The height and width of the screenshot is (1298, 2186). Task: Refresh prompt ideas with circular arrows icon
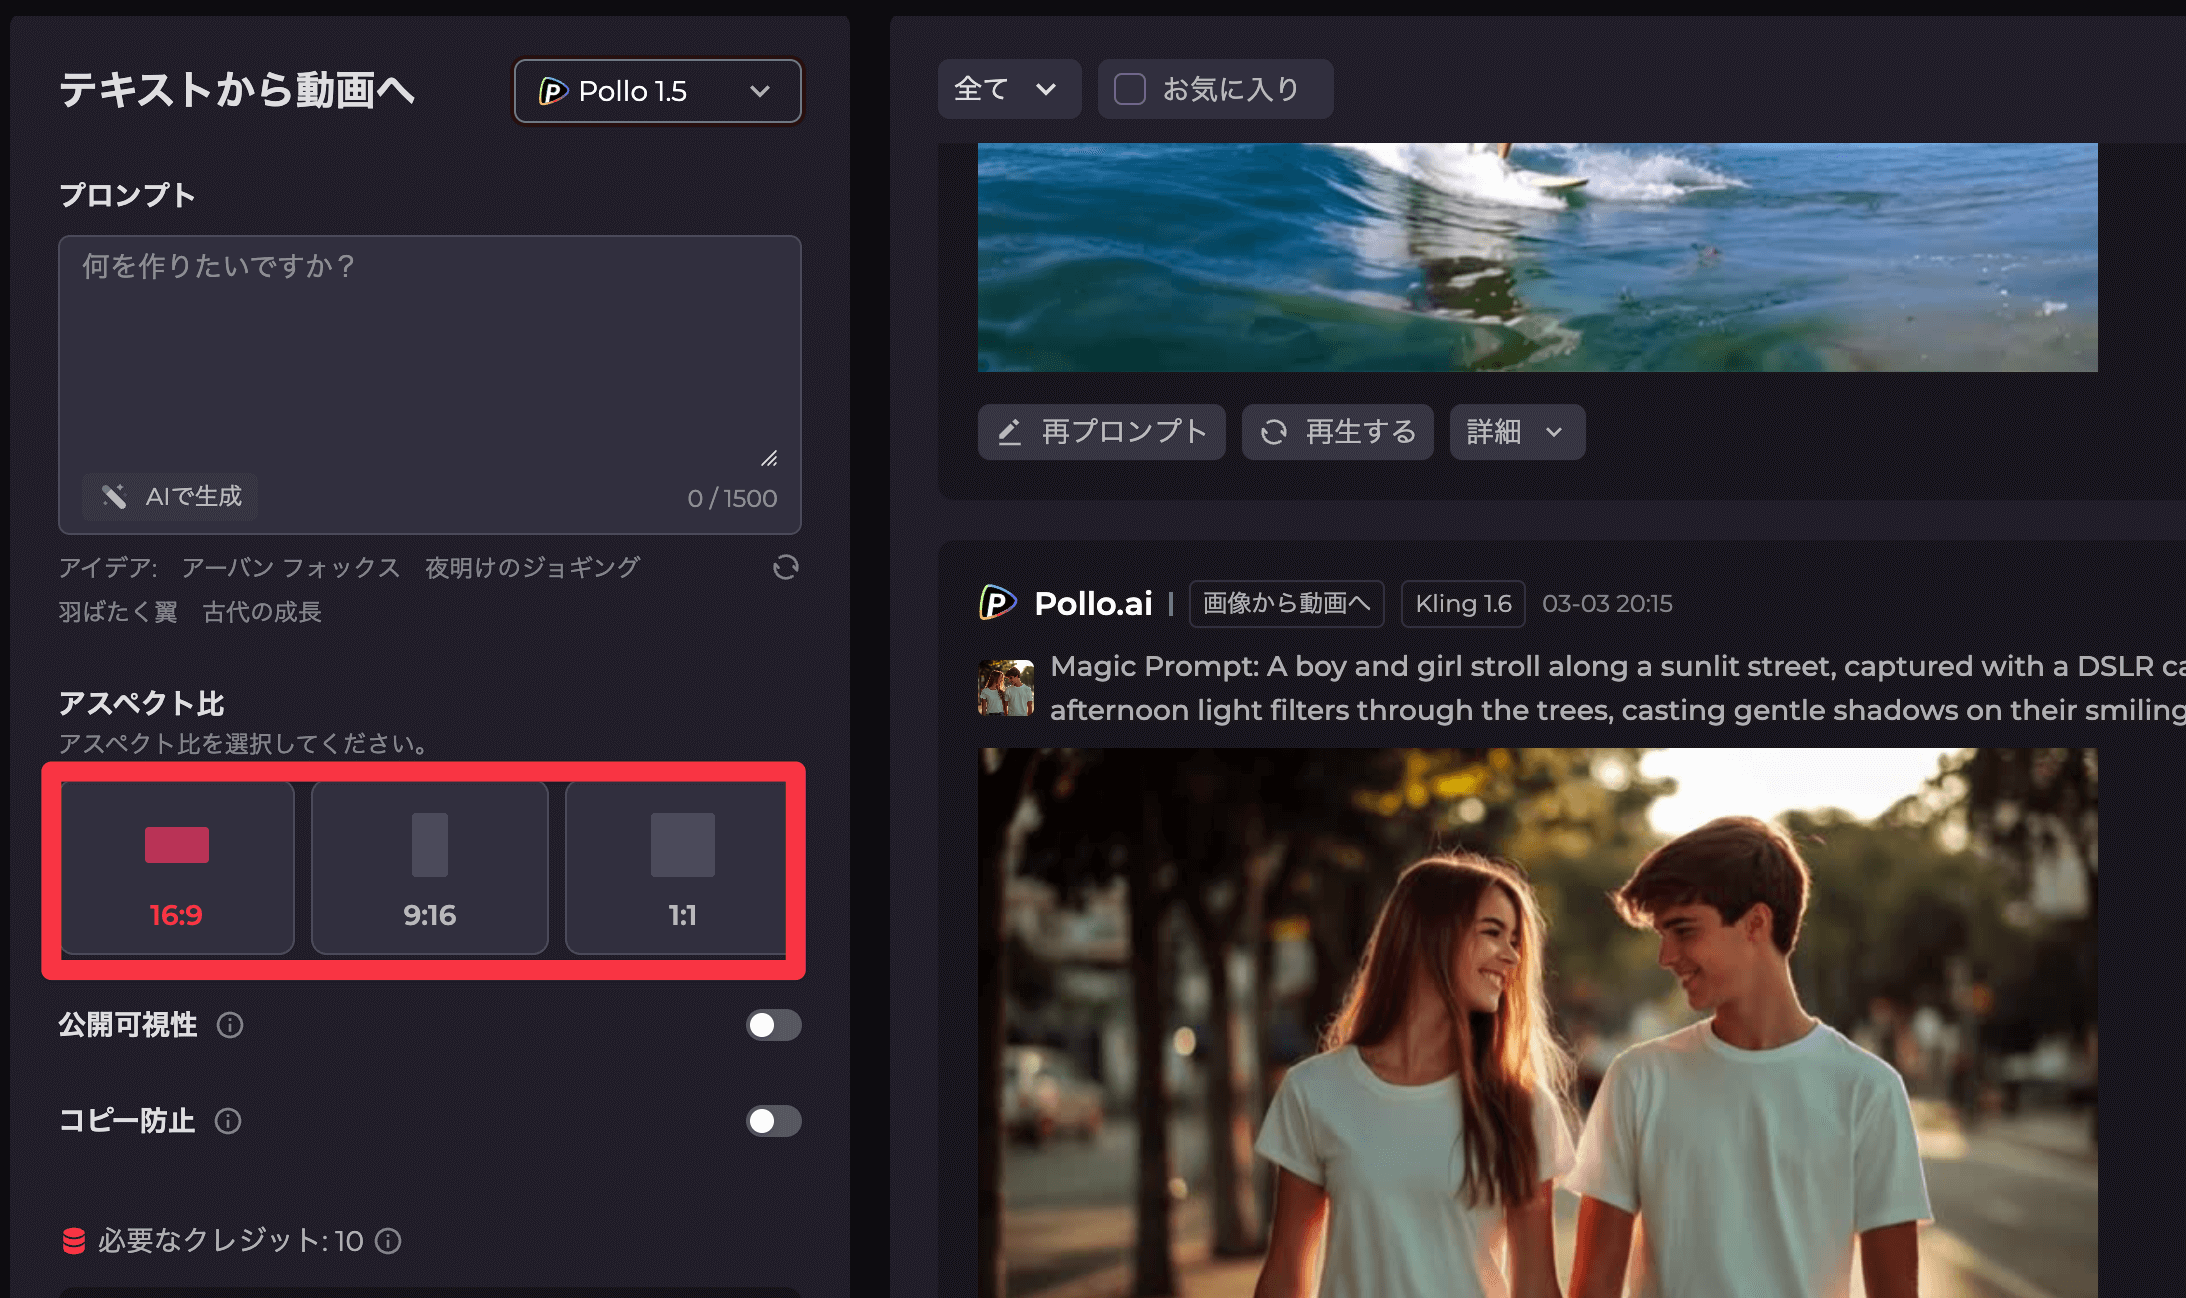785,568
